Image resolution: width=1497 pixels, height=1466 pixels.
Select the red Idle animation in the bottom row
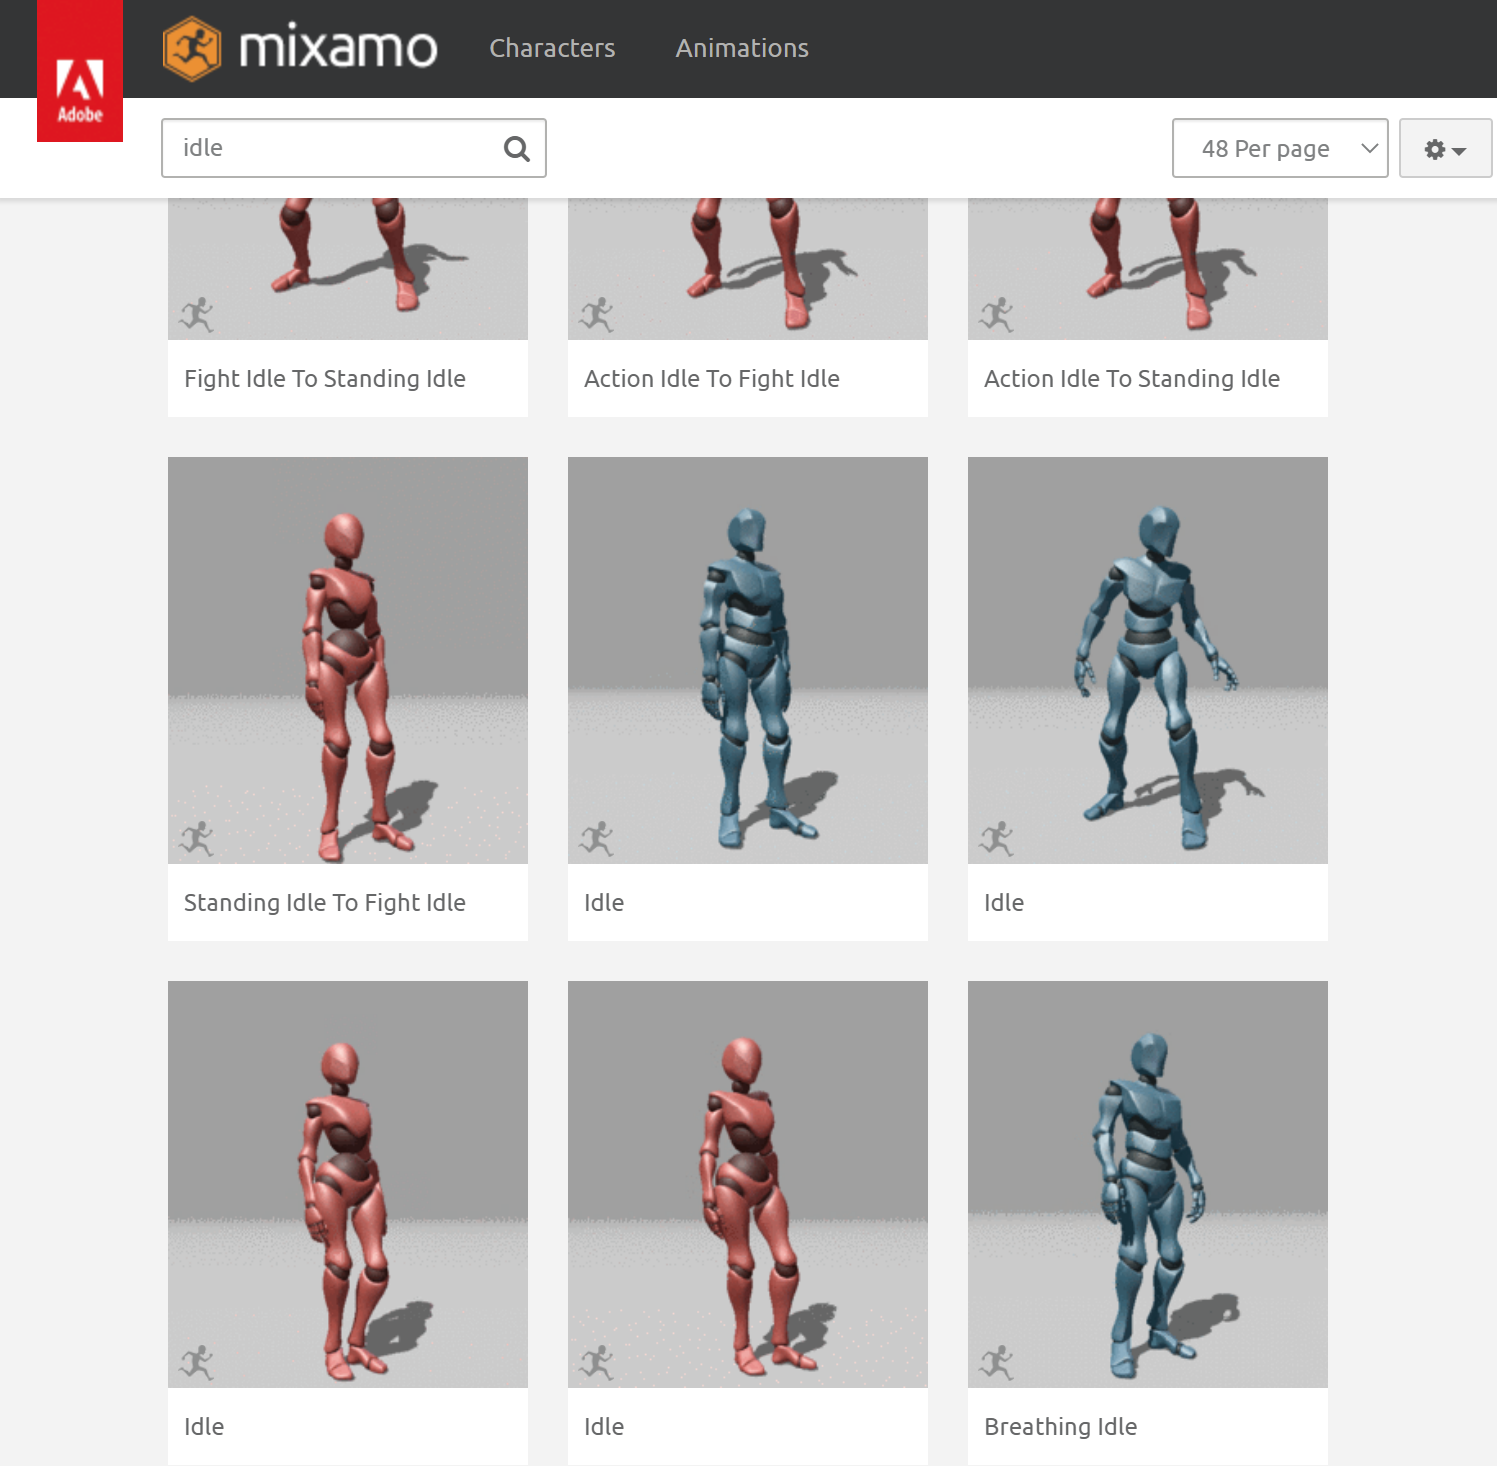347,1184
